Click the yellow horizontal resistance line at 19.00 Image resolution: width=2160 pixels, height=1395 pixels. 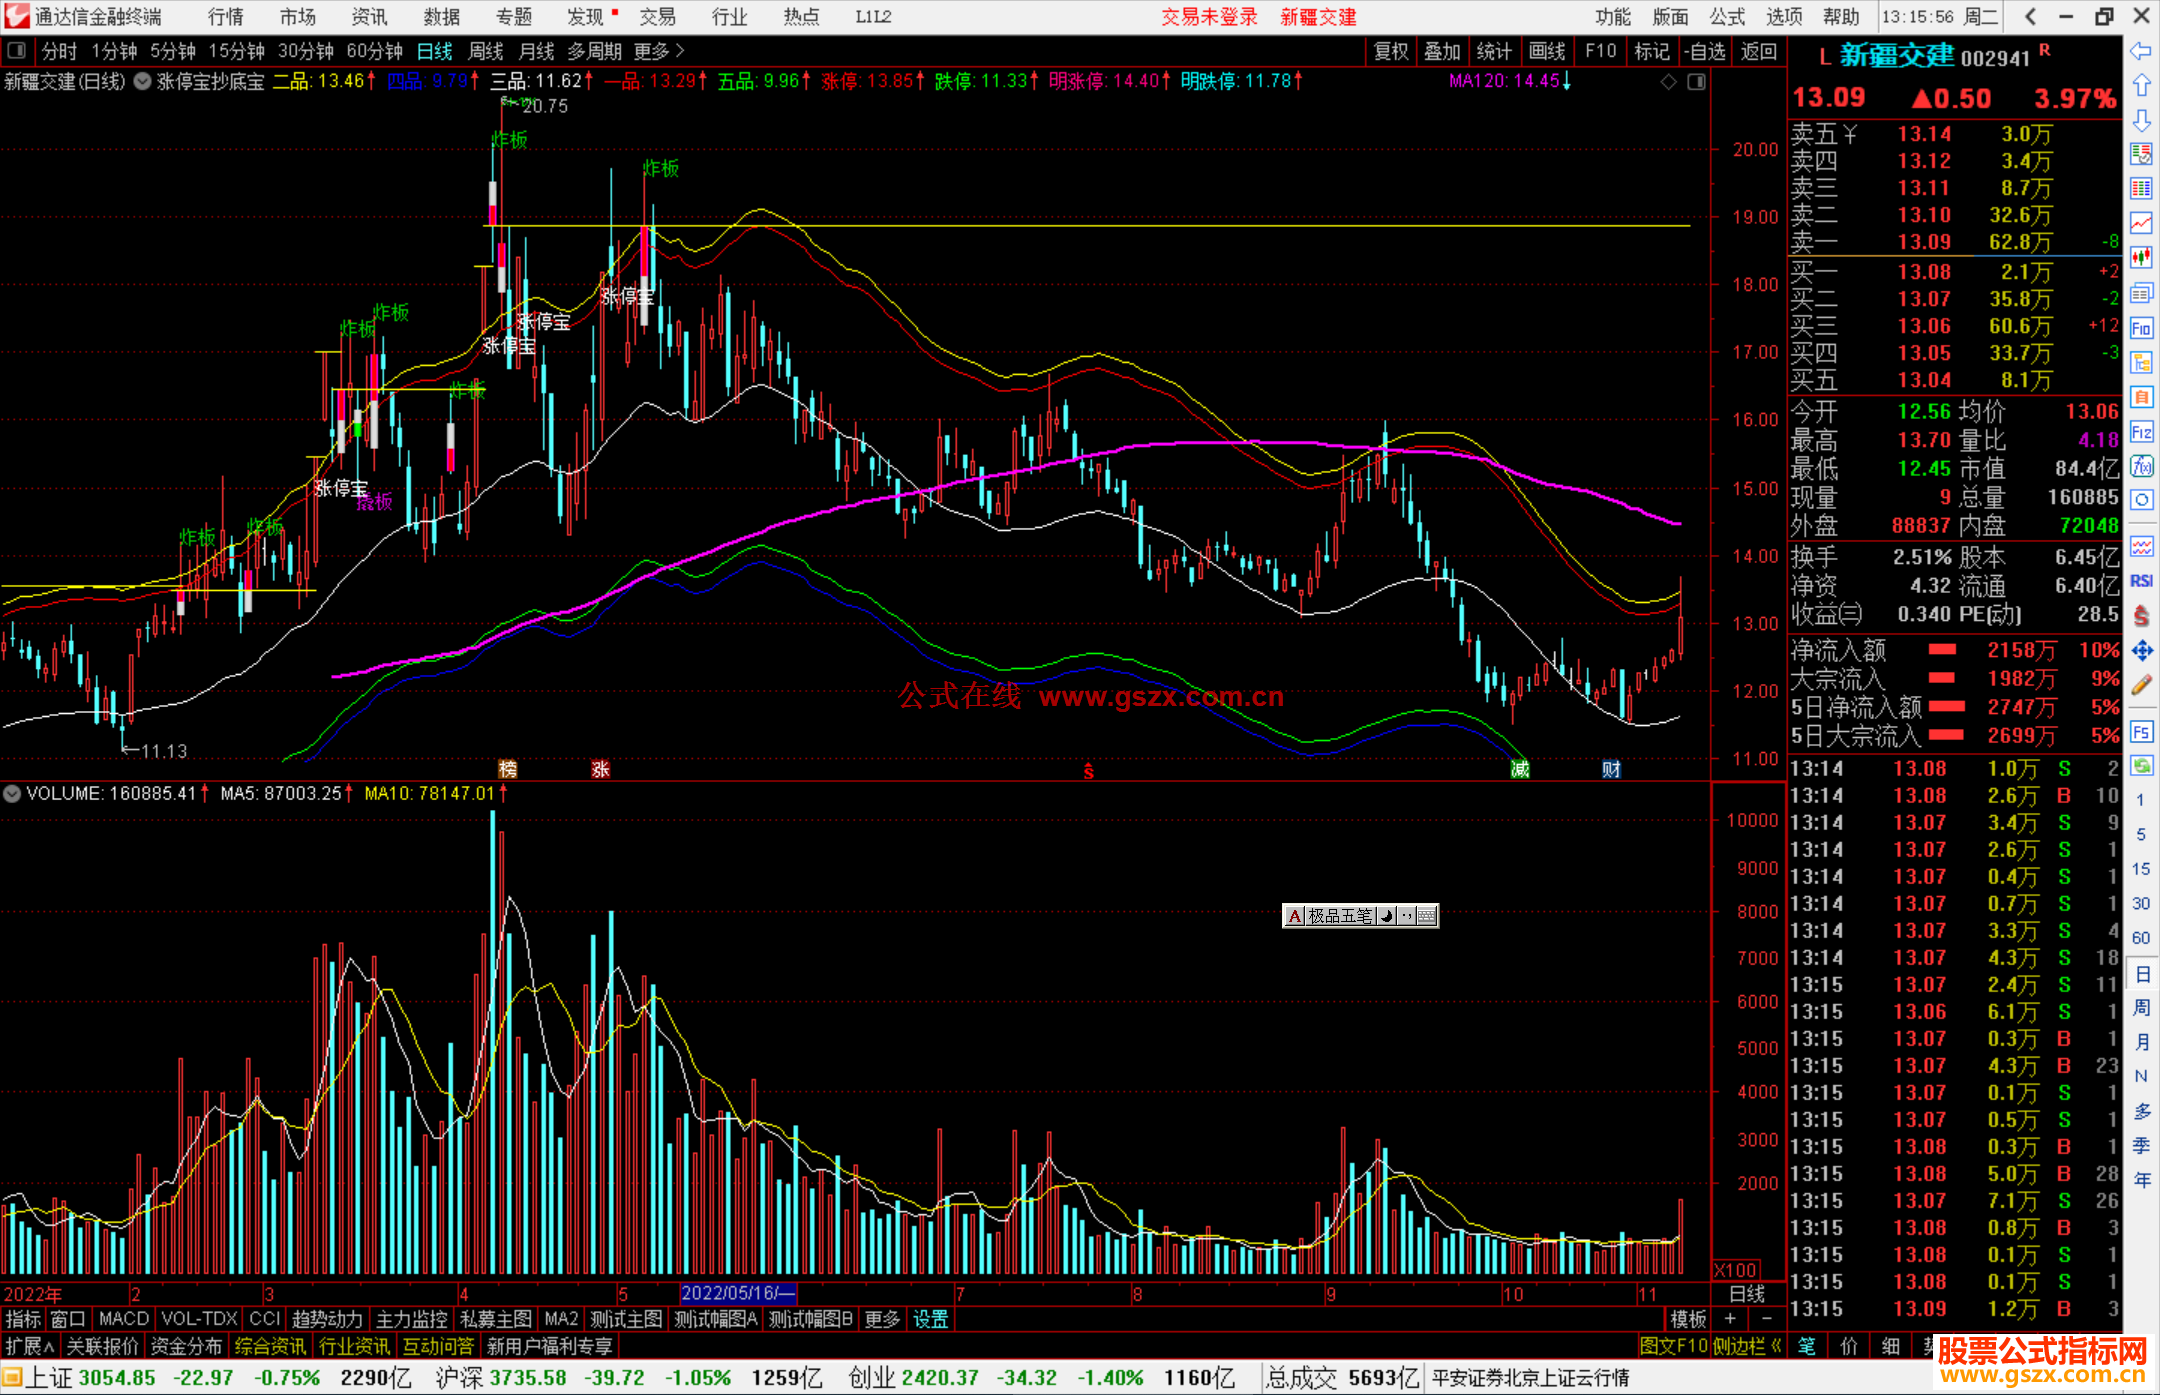coord(1200,226)
